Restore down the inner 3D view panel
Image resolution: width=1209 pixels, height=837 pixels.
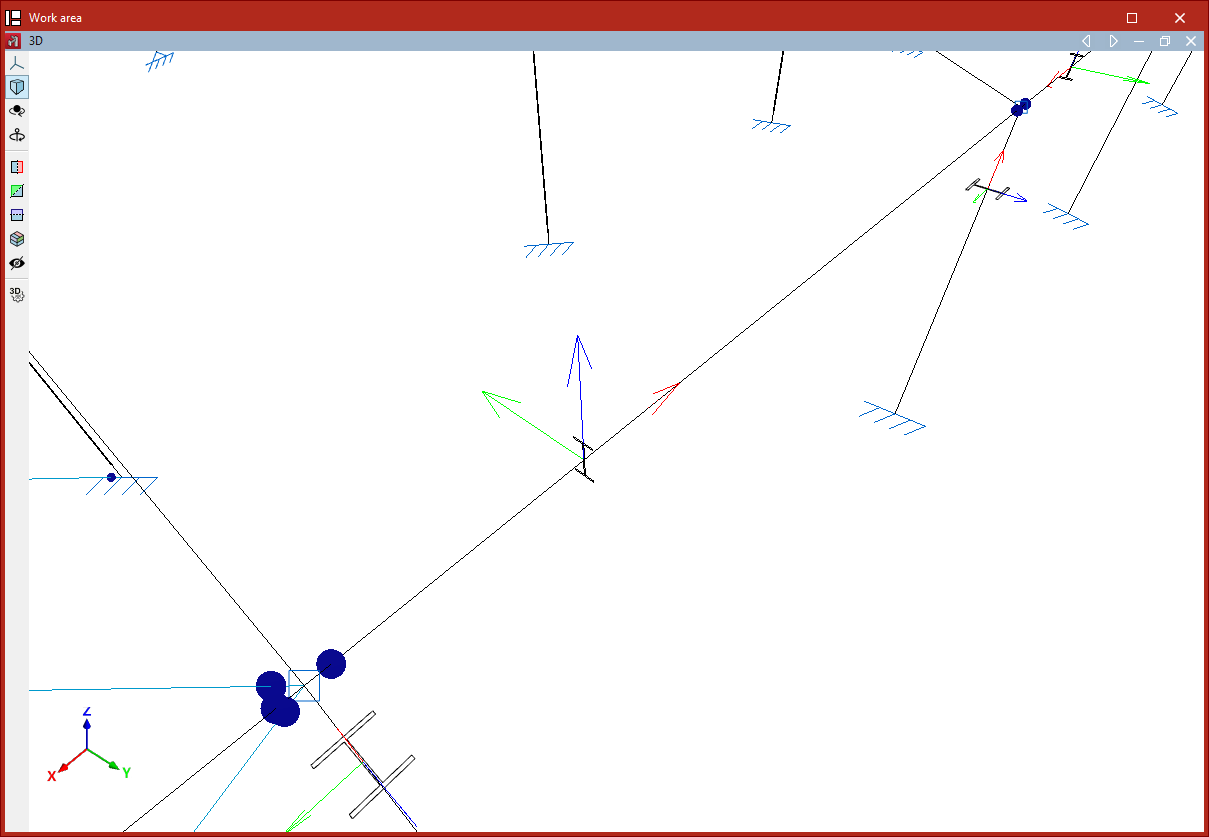click(1165, 41)
